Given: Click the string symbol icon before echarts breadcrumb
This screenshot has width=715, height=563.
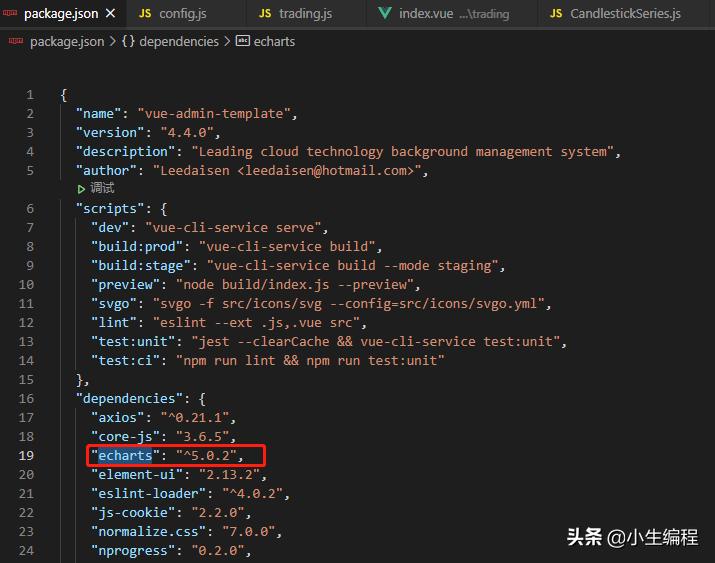Looking at the screenshot, I should point(243,41).
